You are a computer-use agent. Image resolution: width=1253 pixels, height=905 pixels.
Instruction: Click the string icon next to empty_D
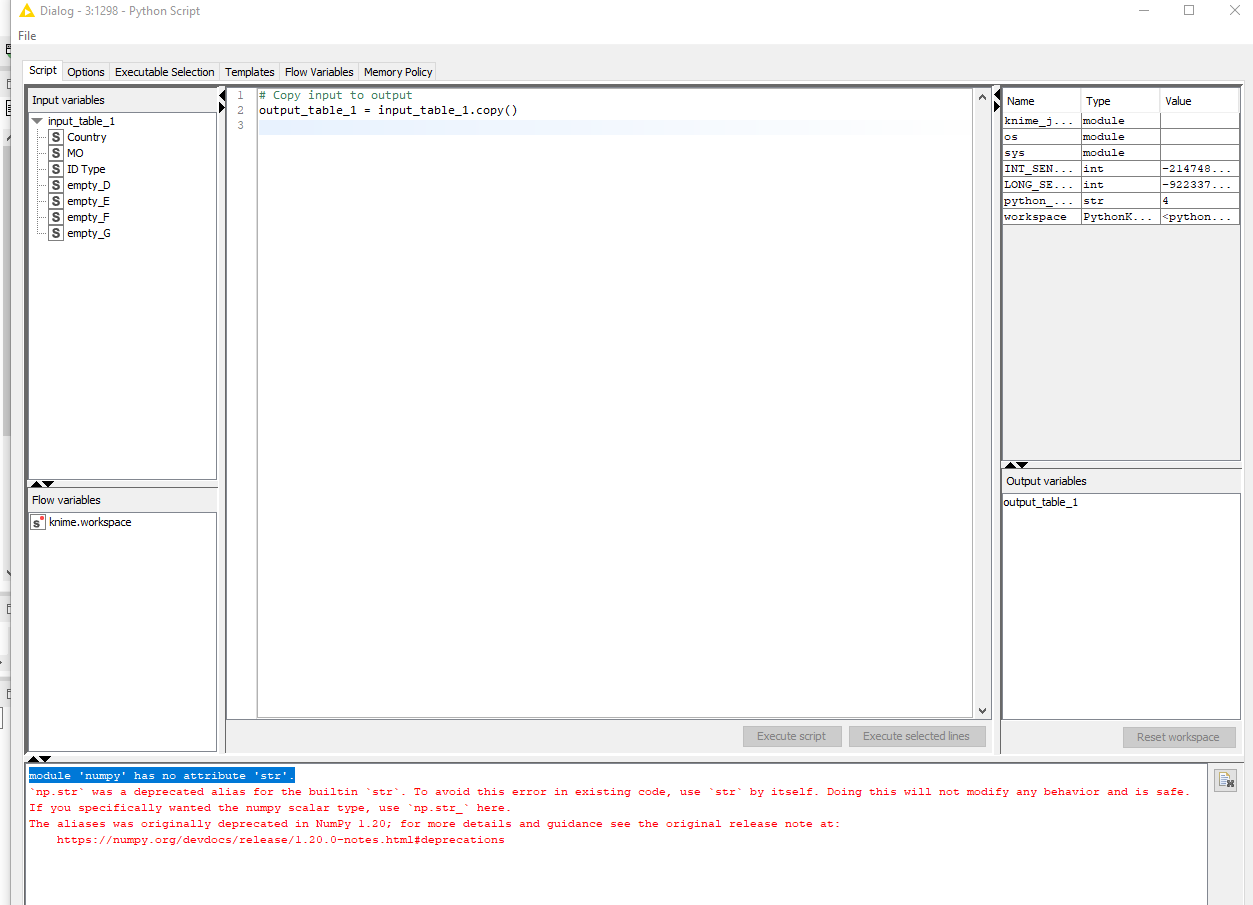[56, 185]
